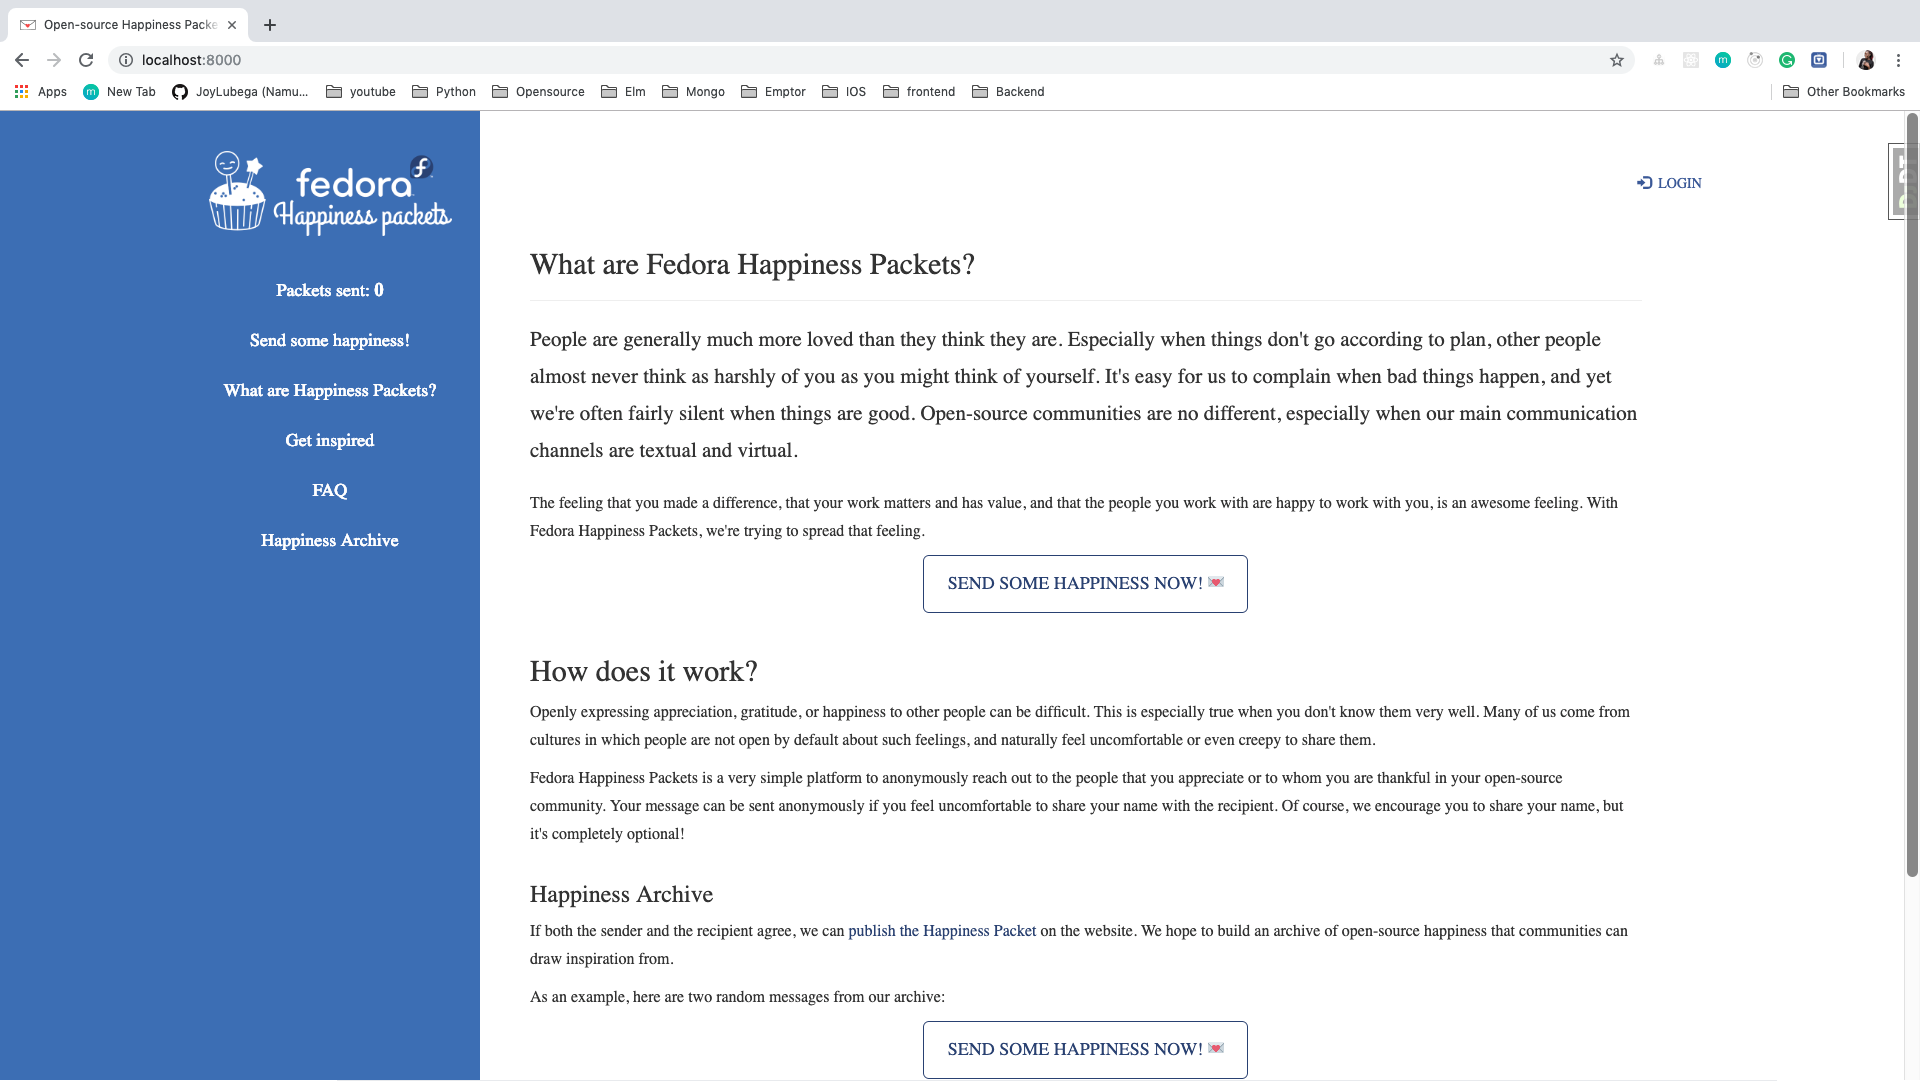Bookmark this page with the star icon
This screenshot has height=1081, width=1920.
click(x=1617, y=60)
